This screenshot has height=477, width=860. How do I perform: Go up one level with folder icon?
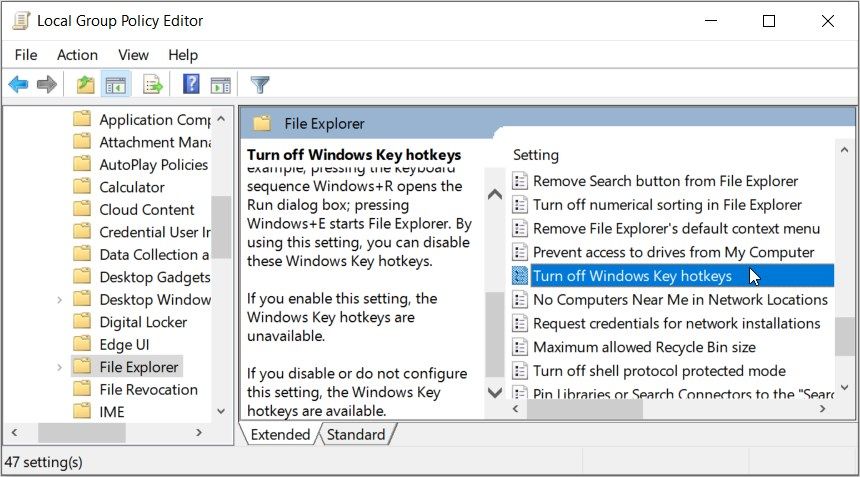point(86,85)
